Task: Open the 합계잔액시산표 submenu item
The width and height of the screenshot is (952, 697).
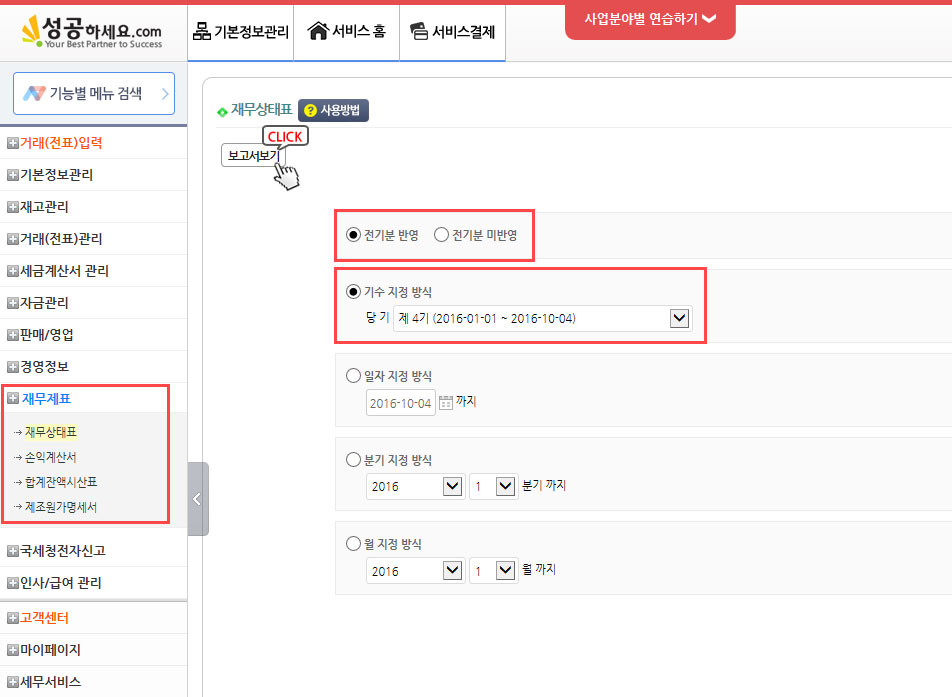Action: pyautogui.click(x=61, y=482)
